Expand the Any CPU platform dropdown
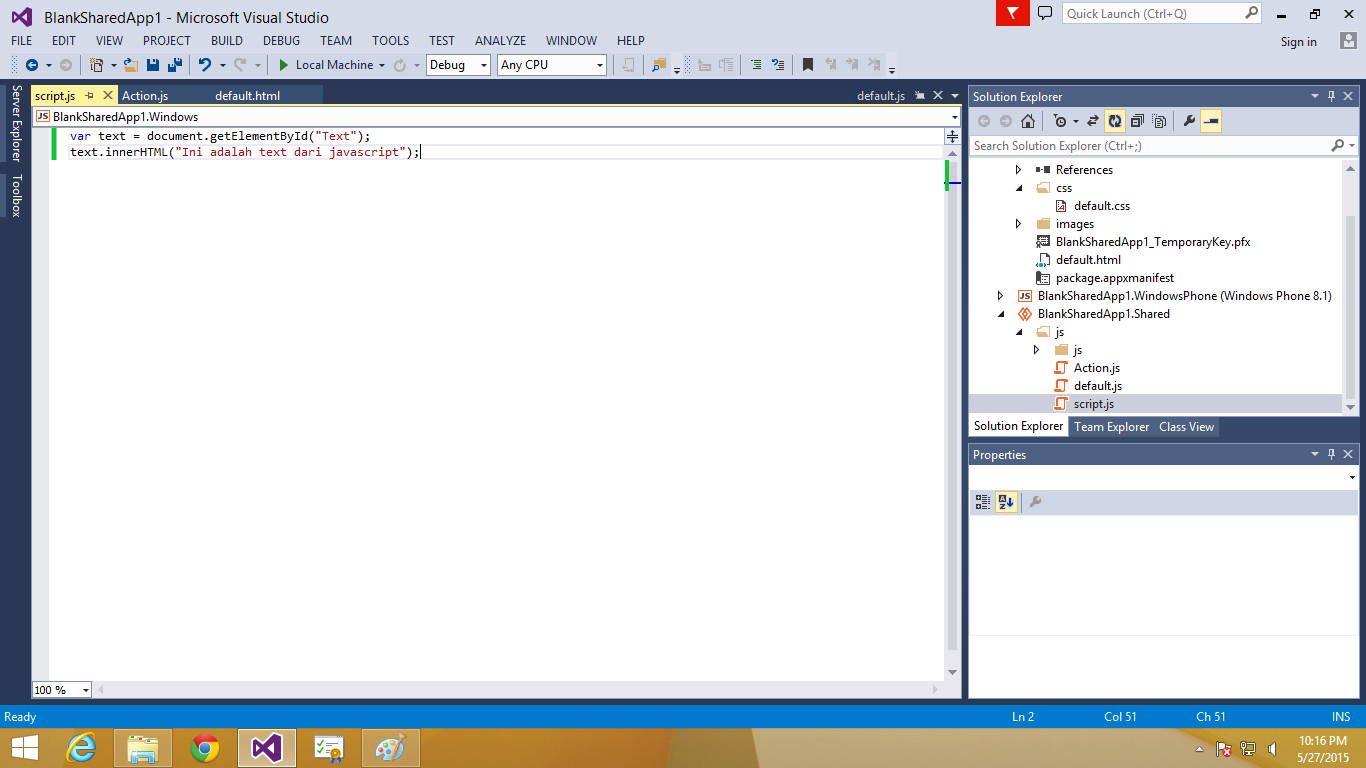Viewport: 1366px width, 768px height. [x=598, y=64]
